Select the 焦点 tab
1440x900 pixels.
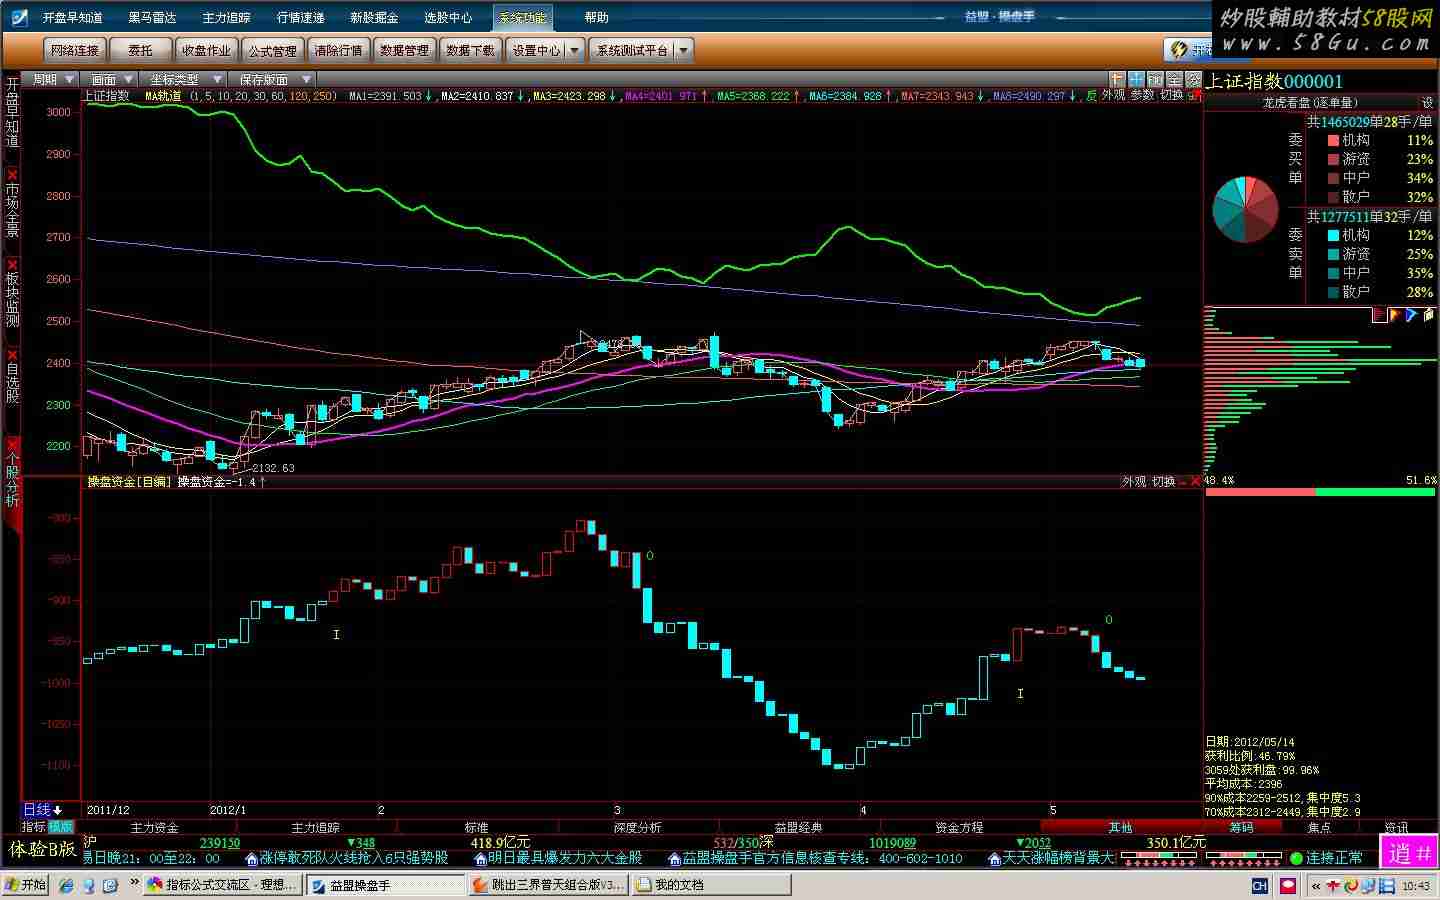click(1320, 828)
